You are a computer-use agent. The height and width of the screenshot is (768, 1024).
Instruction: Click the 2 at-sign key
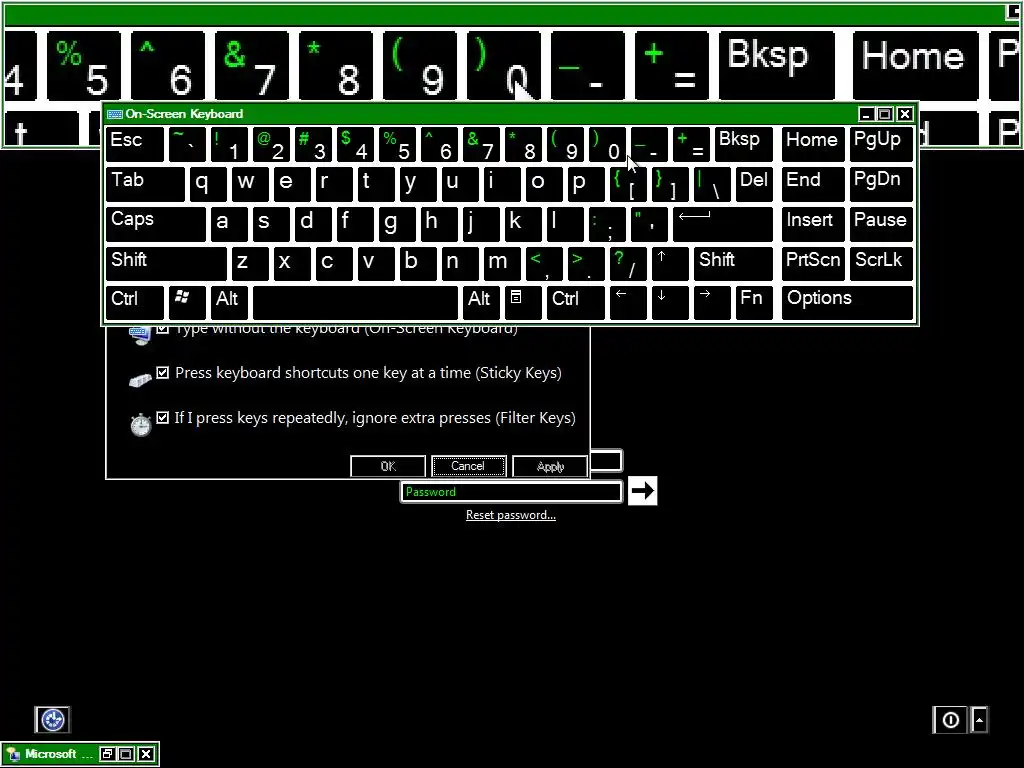point(271,144)
